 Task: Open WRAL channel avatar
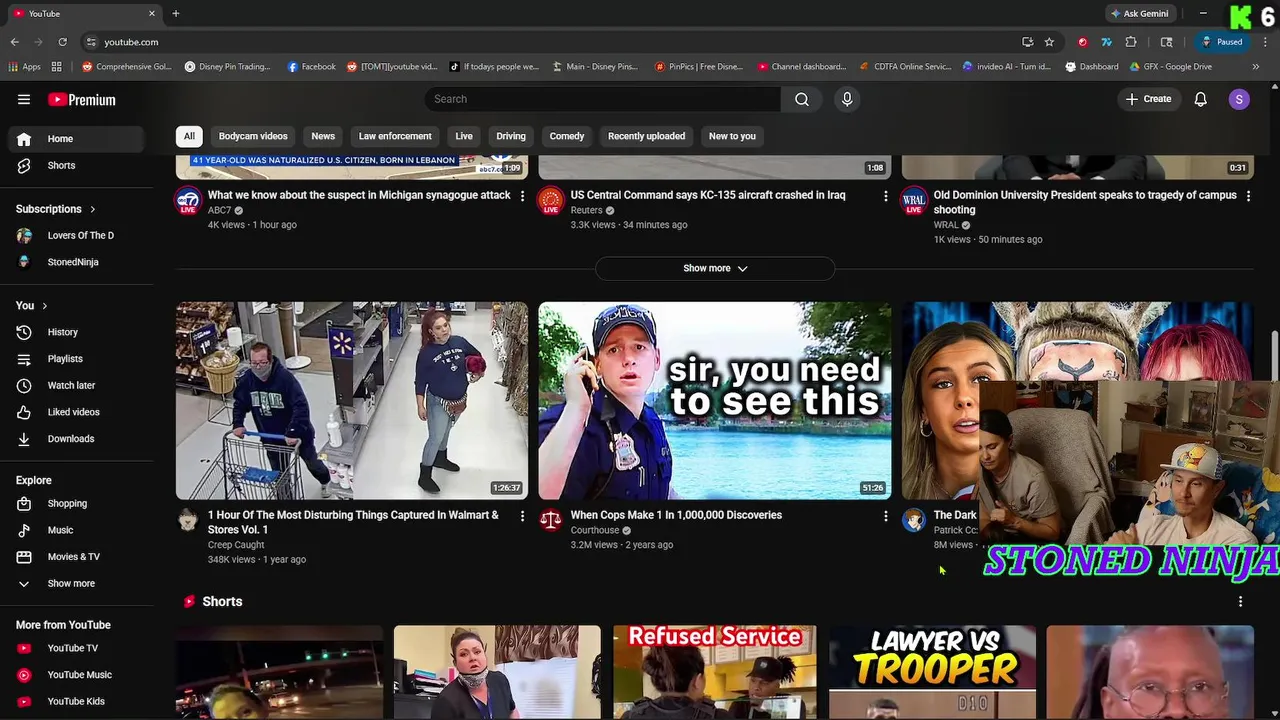point(914,201)
